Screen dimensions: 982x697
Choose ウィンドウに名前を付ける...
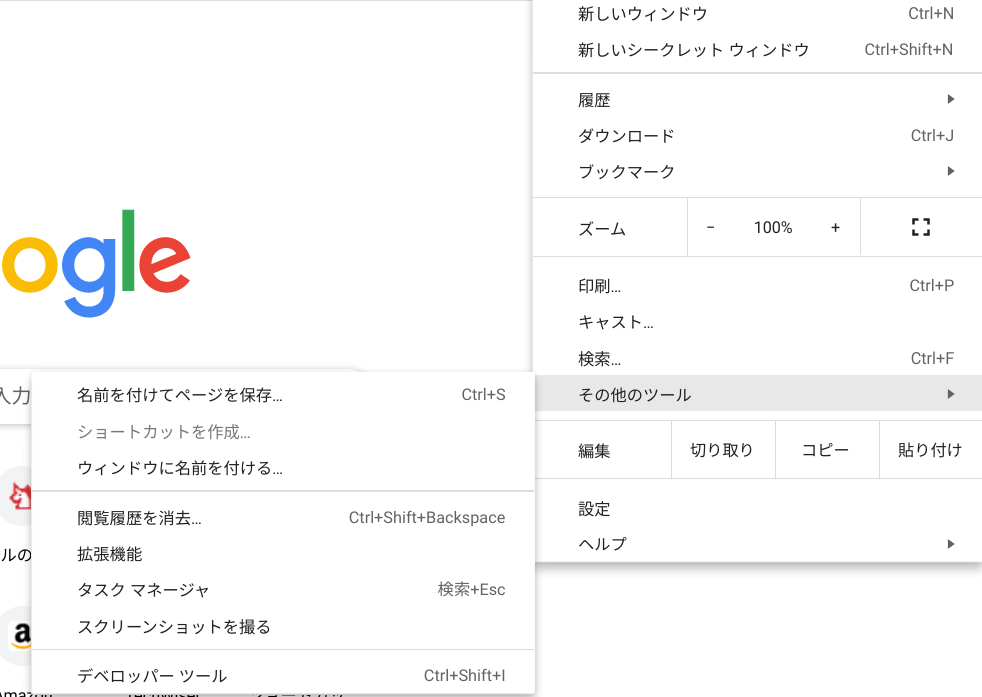(x=283, y=467)
